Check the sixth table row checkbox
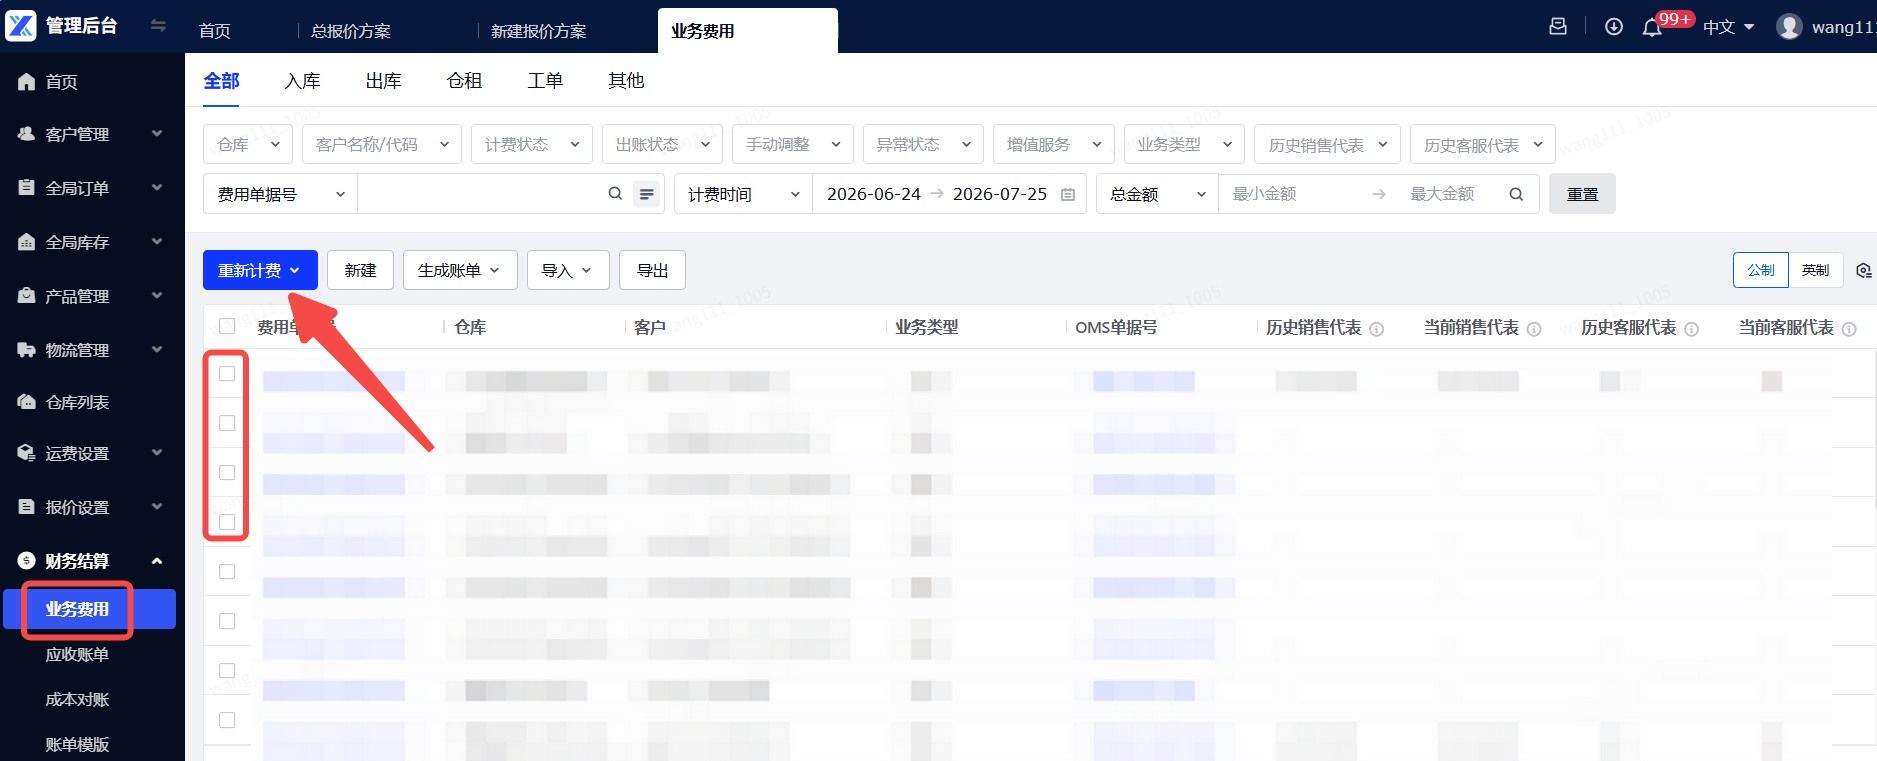 click(x=227, y=621)
